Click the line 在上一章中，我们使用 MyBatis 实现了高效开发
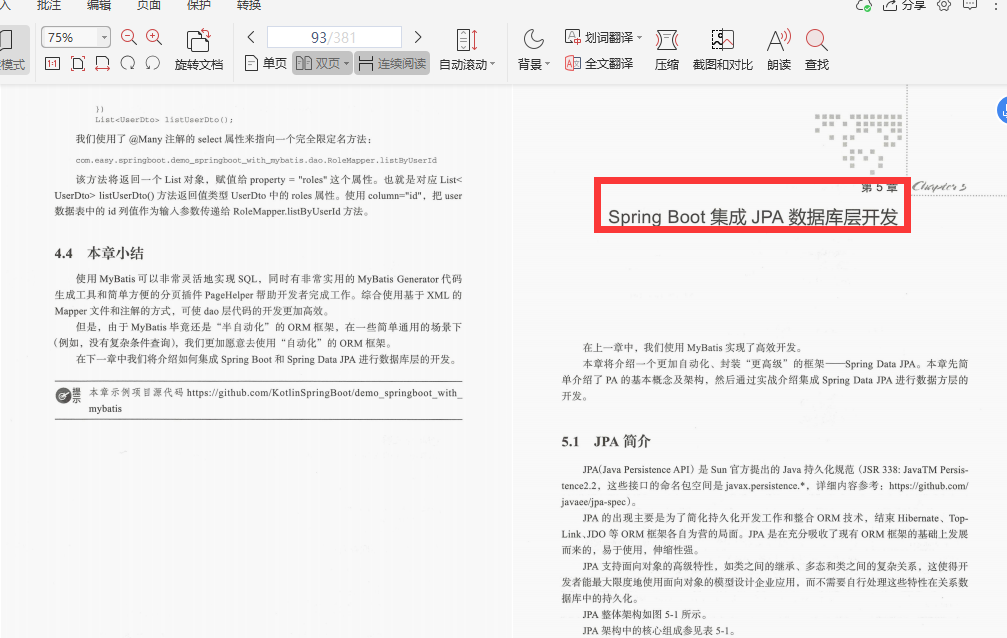 point(692,348)
